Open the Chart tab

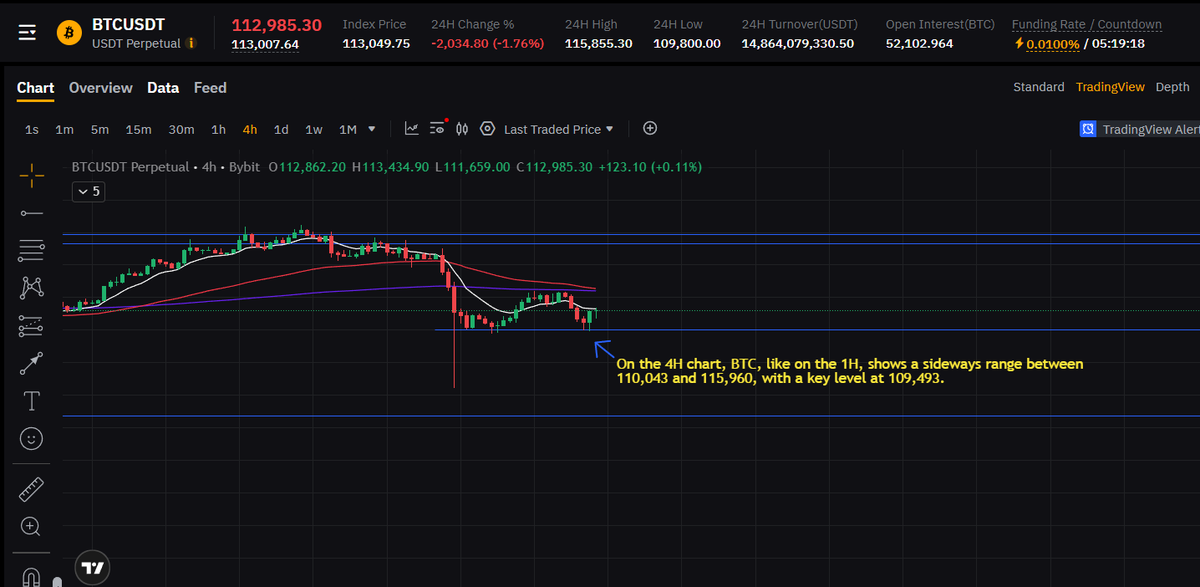[35, 88]
